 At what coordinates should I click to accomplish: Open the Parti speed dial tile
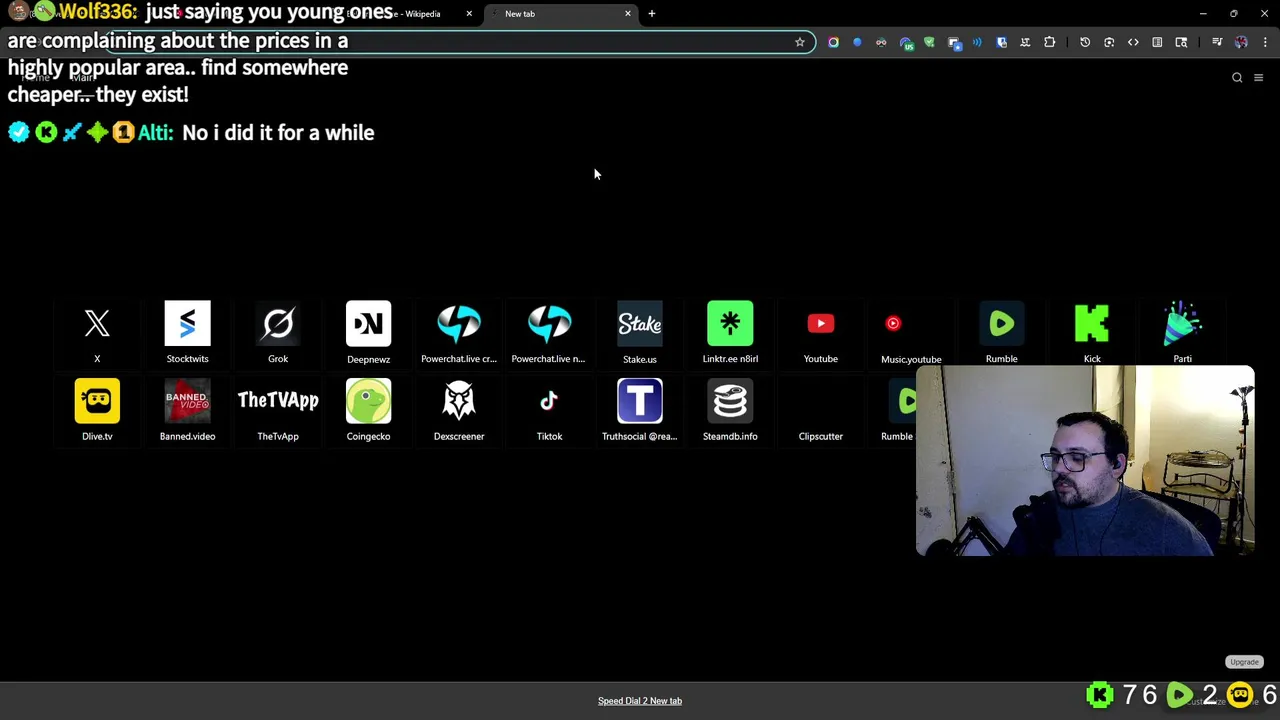tap(1182, 333)
